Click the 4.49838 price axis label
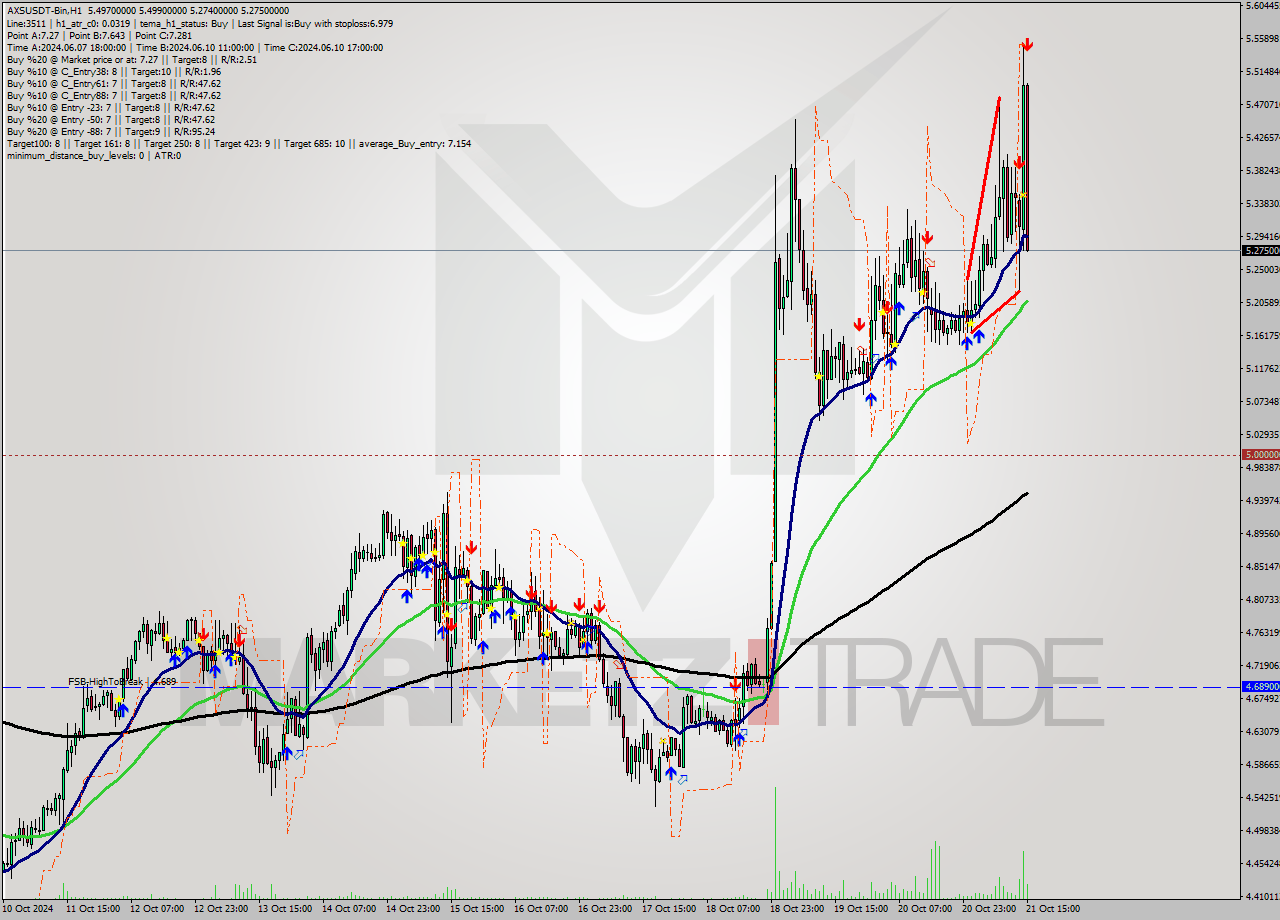The height and width of the screenshot is (920, 1280). [1261, 830]
